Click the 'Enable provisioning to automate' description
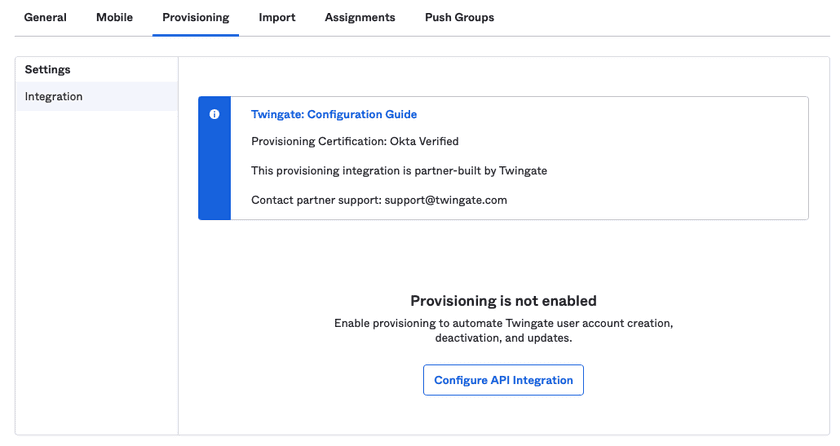The width and height of the screenshot is (840, 446). click(x=503, y=324)
